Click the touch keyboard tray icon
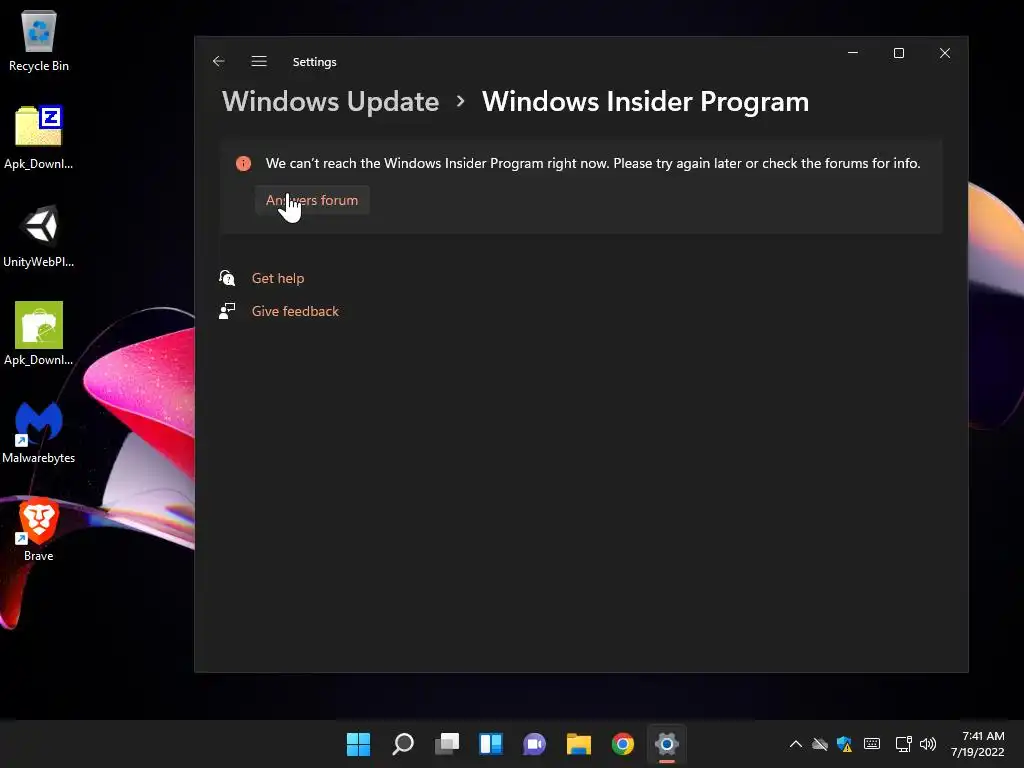The image size is (1024, 768). (872, 744)
